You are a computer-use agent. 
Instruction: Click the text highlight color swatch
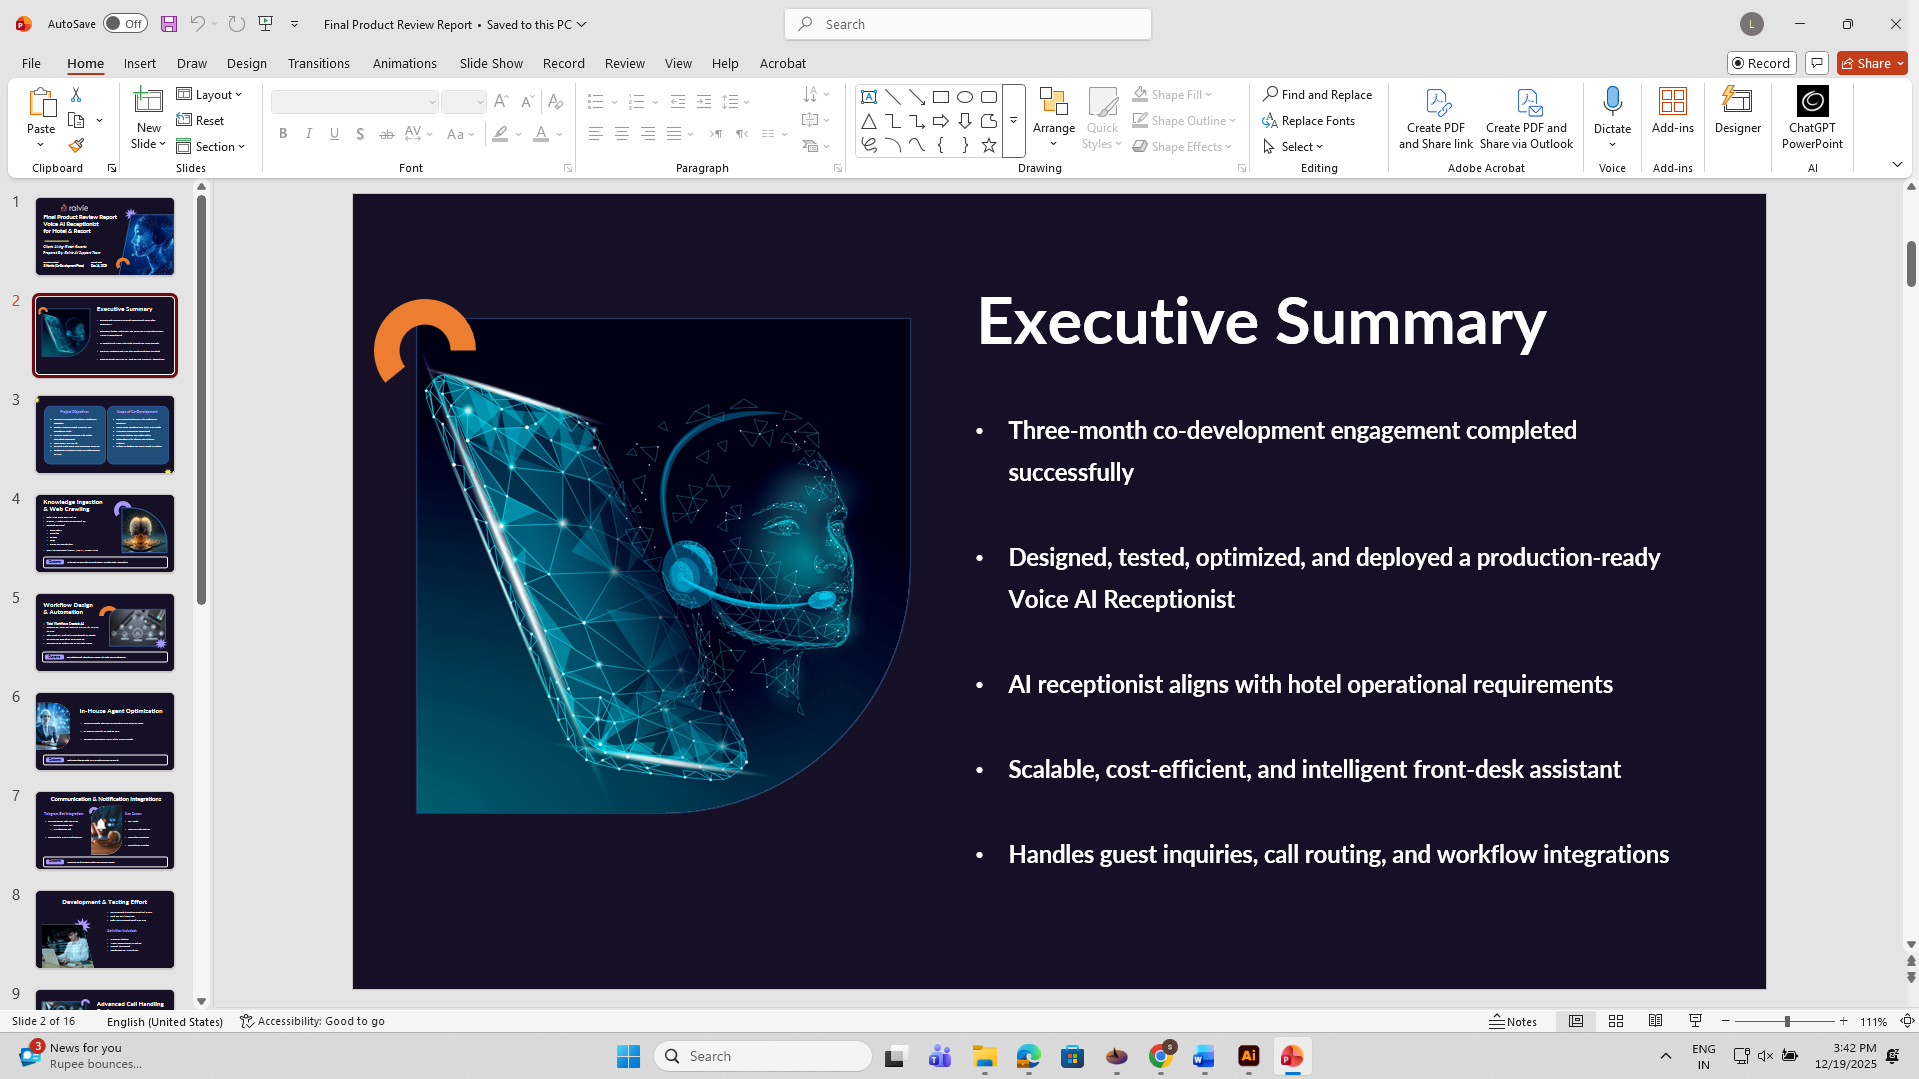pos(500,134)
